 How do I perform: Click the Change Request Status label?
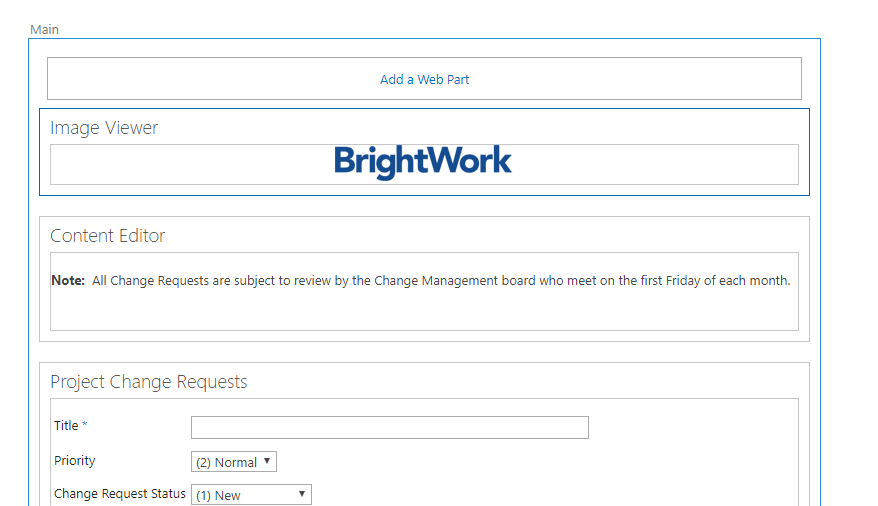click(x=120, y=494)
